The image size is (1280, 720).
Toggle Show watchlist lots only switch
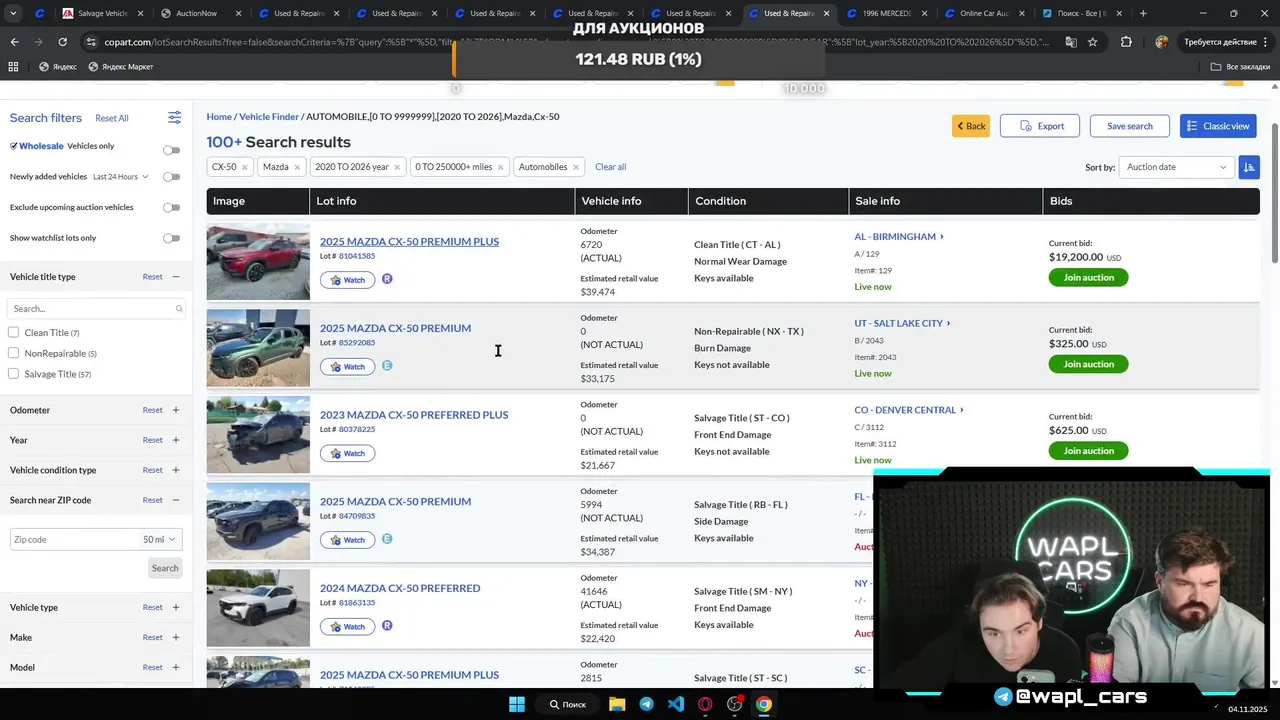172,238
